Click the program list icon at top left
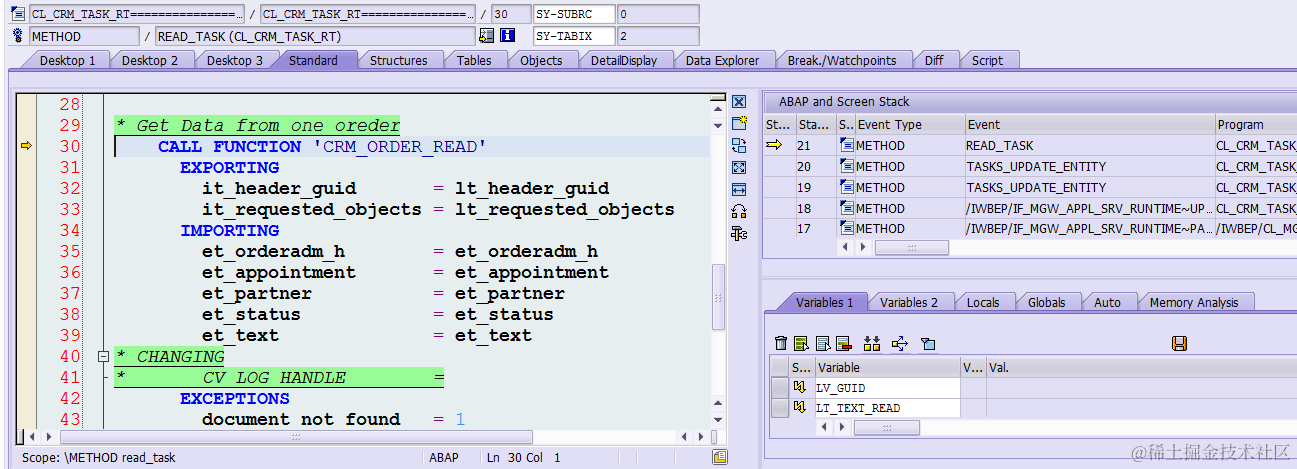 [x=18, y=14]
